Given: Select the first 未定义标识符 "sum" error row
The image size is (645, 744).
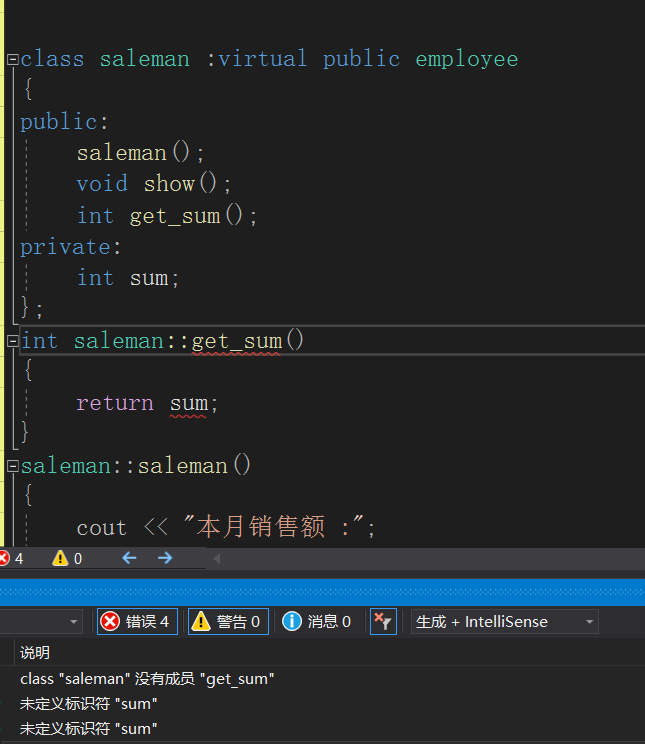Looking at the screenshot, I should [88, 704].
